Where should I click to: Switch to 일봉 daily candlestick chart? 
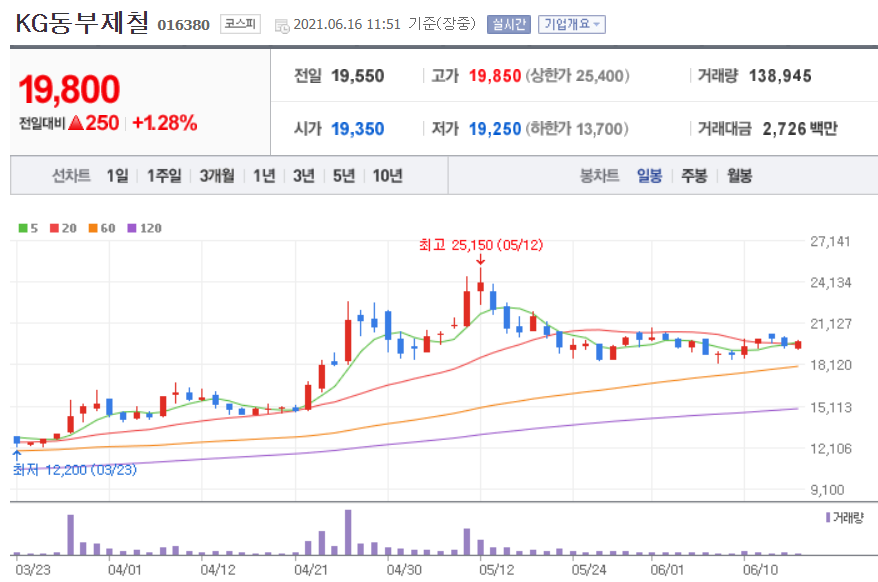(x=650, y=176)
